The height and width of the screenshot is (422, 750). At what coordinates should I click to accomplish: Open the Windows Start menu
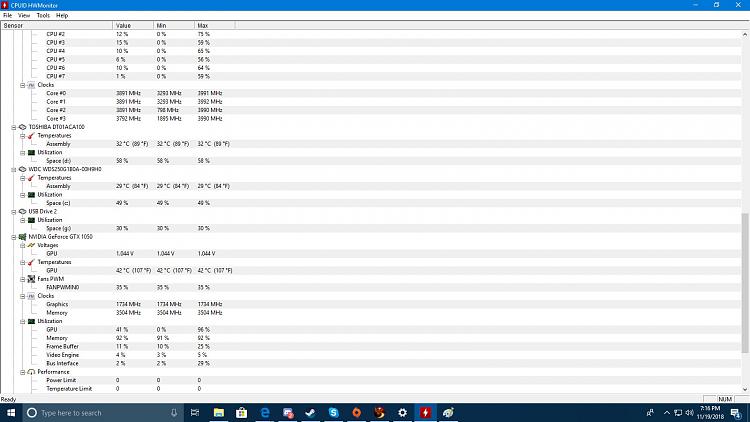point(11,412)
